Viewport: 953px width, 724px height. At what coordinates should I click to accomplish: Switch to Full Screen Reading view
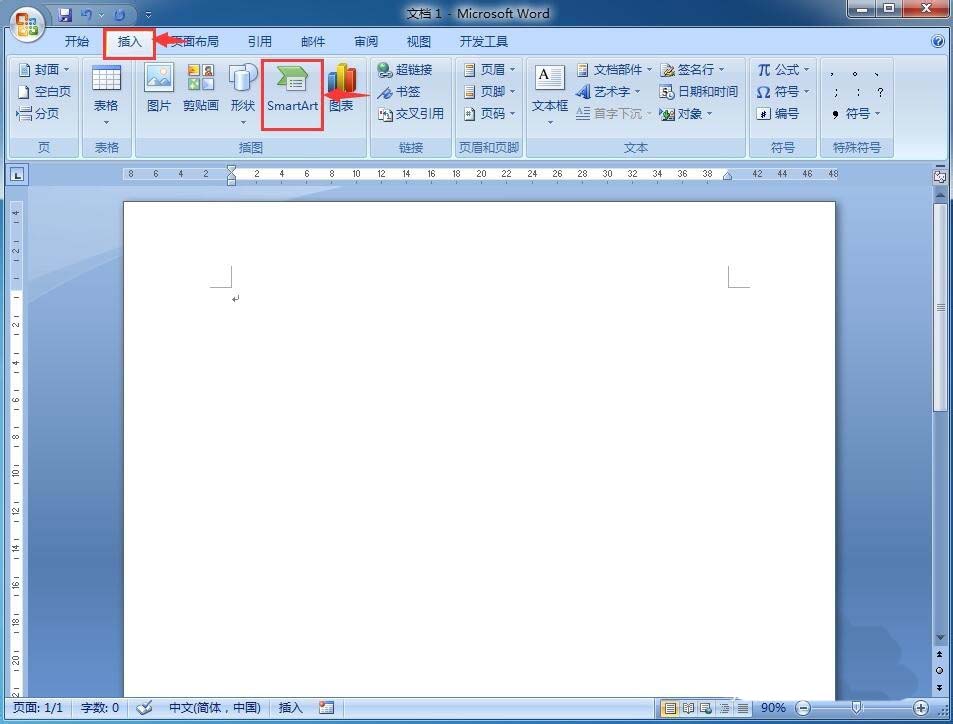point(688,708)
